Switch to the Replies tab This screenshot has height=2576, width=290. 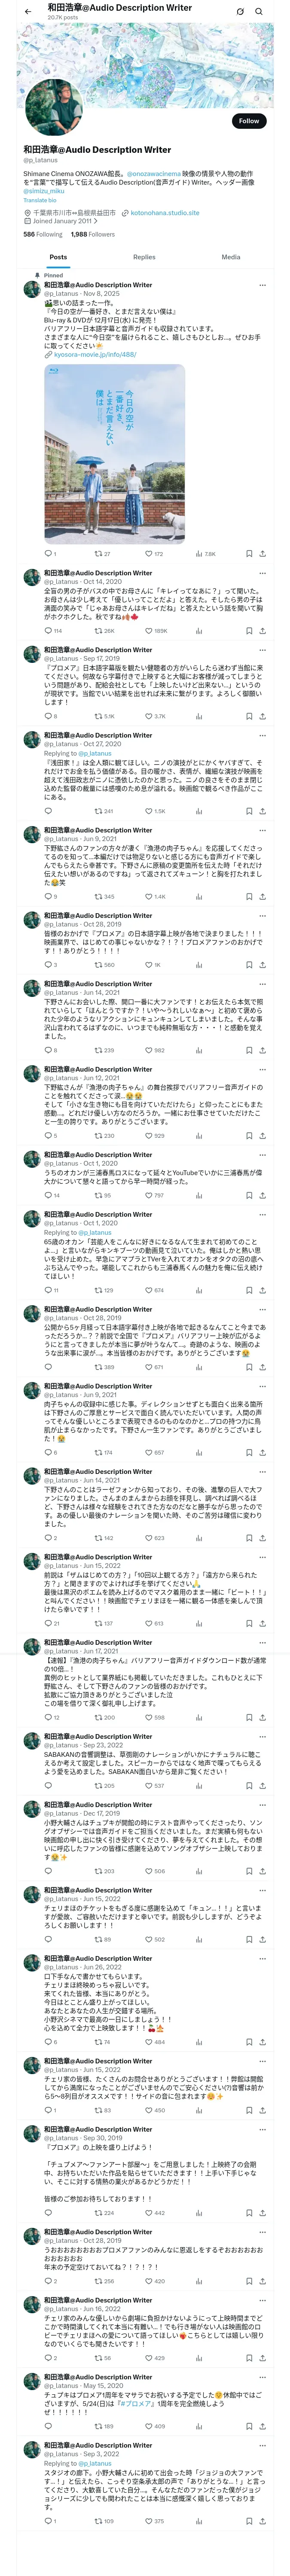[x=144, y=257]
